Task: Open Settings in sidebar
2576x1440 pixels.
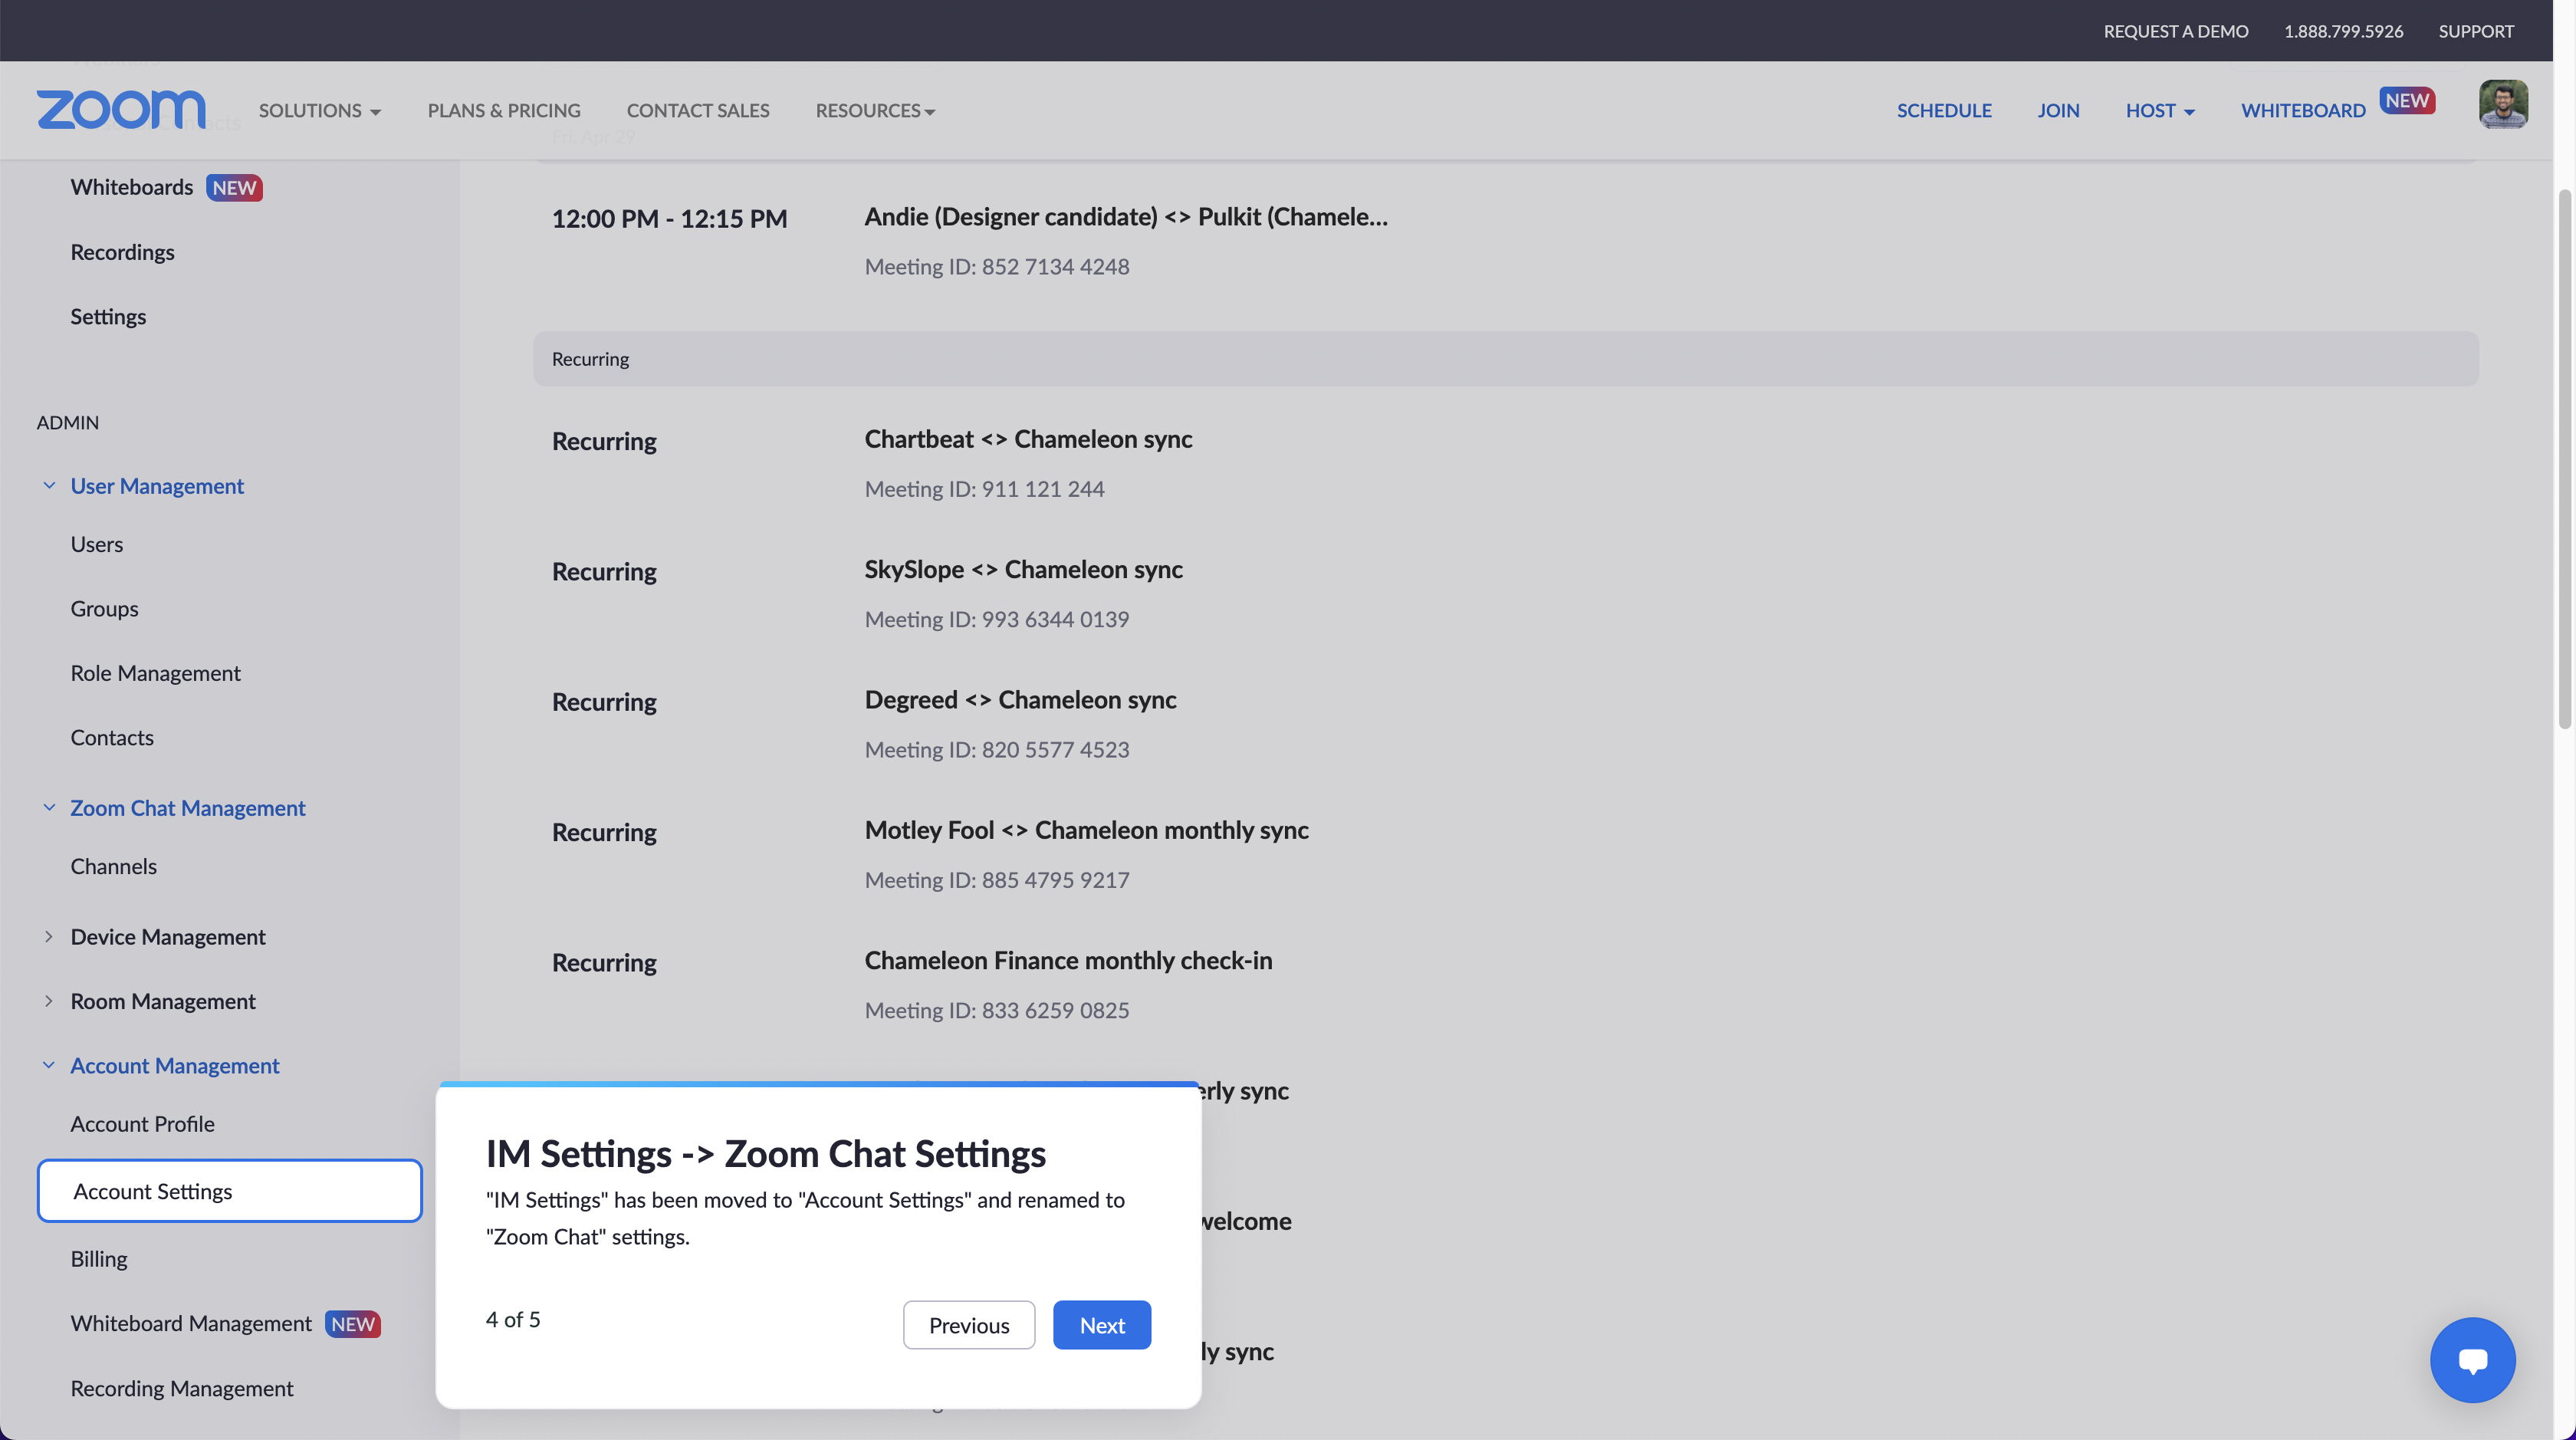Action: pyautogui.click(x=108, y=317)
